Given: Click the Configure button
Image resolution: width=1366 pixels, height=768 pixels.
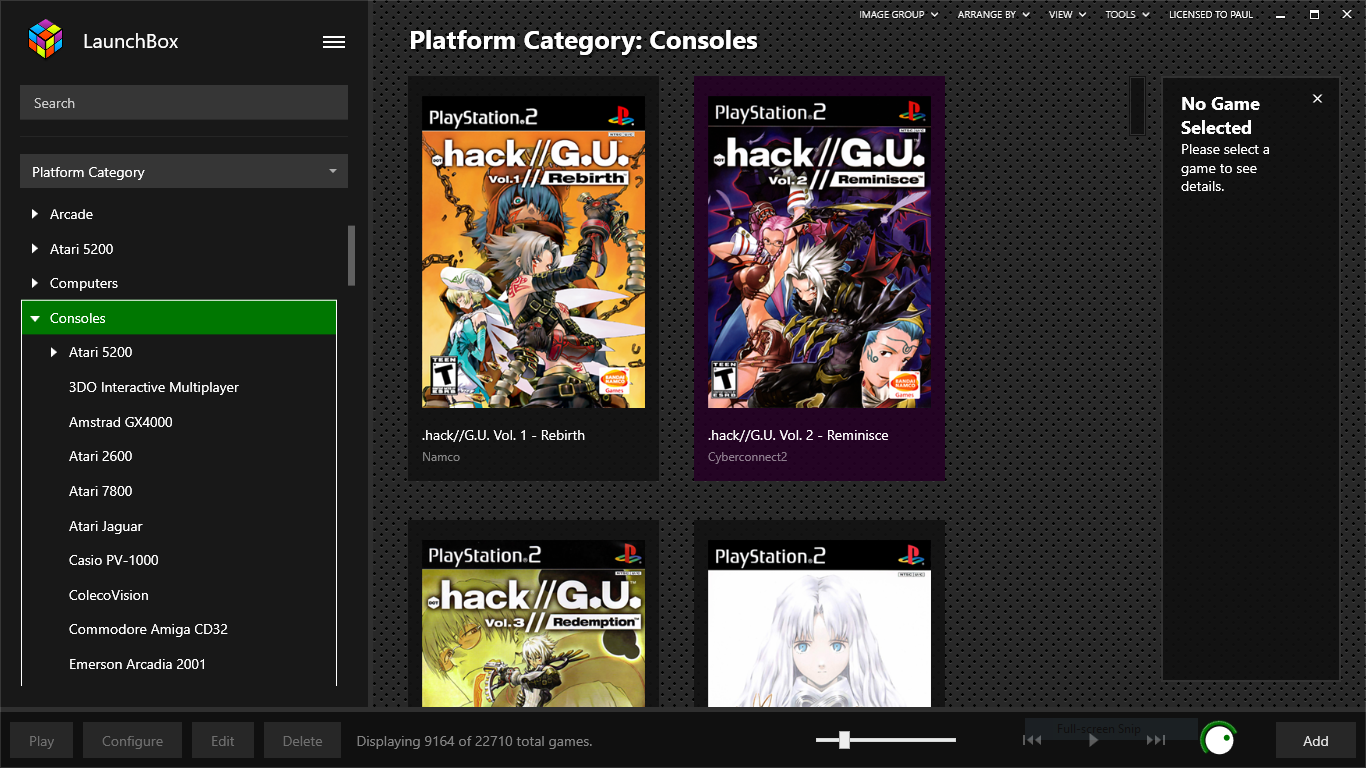Looking at the screenshot, I should click(x=132, y=741).
